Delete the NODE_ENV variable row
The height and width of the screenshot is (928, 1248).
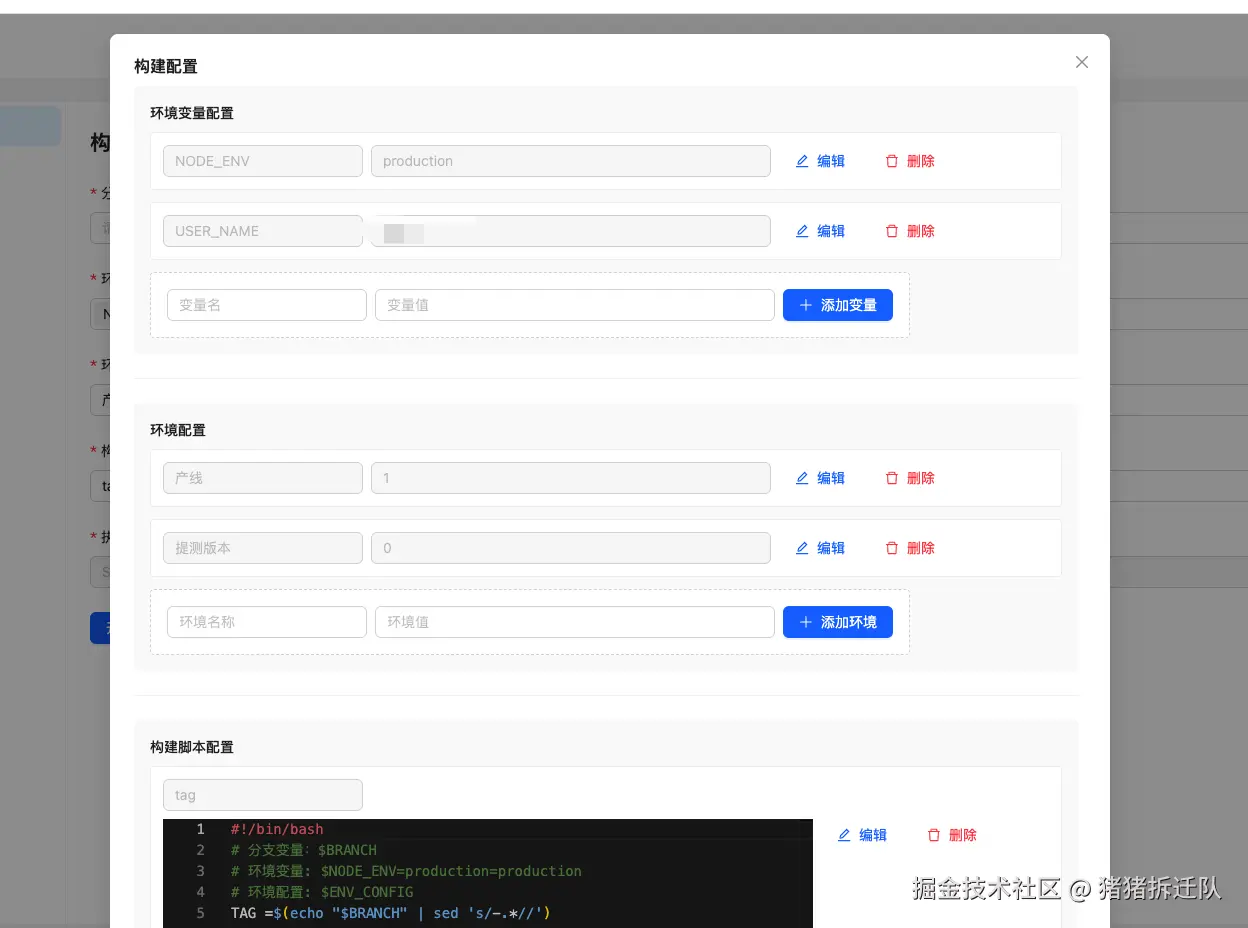[x=910, y=161]
